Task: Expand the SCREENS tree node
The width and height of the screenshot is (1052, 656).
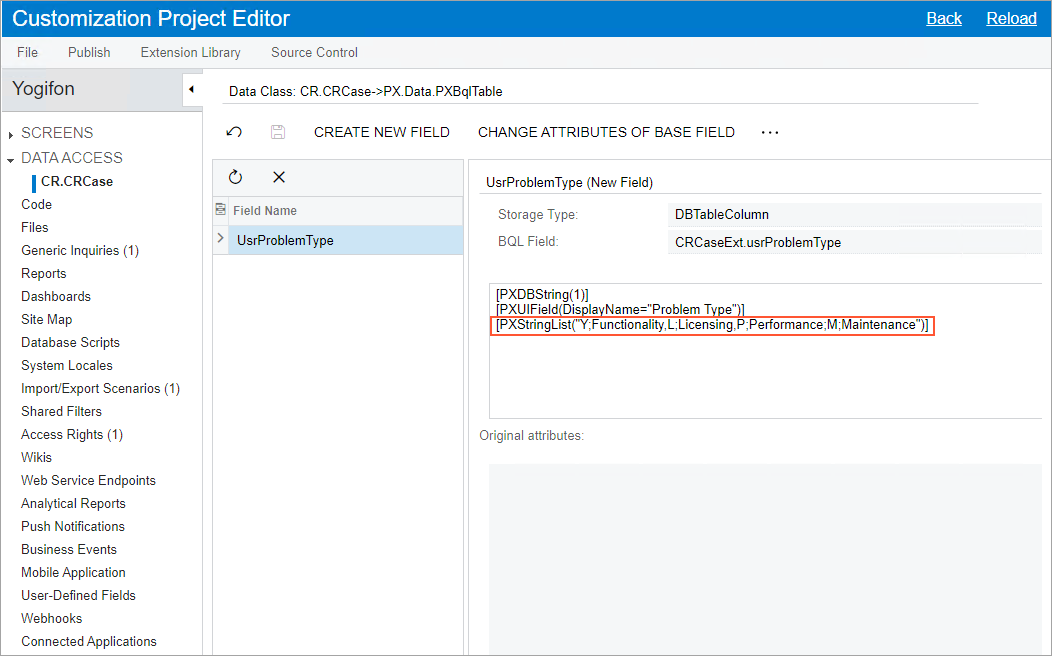Action: tap(11, 134)
